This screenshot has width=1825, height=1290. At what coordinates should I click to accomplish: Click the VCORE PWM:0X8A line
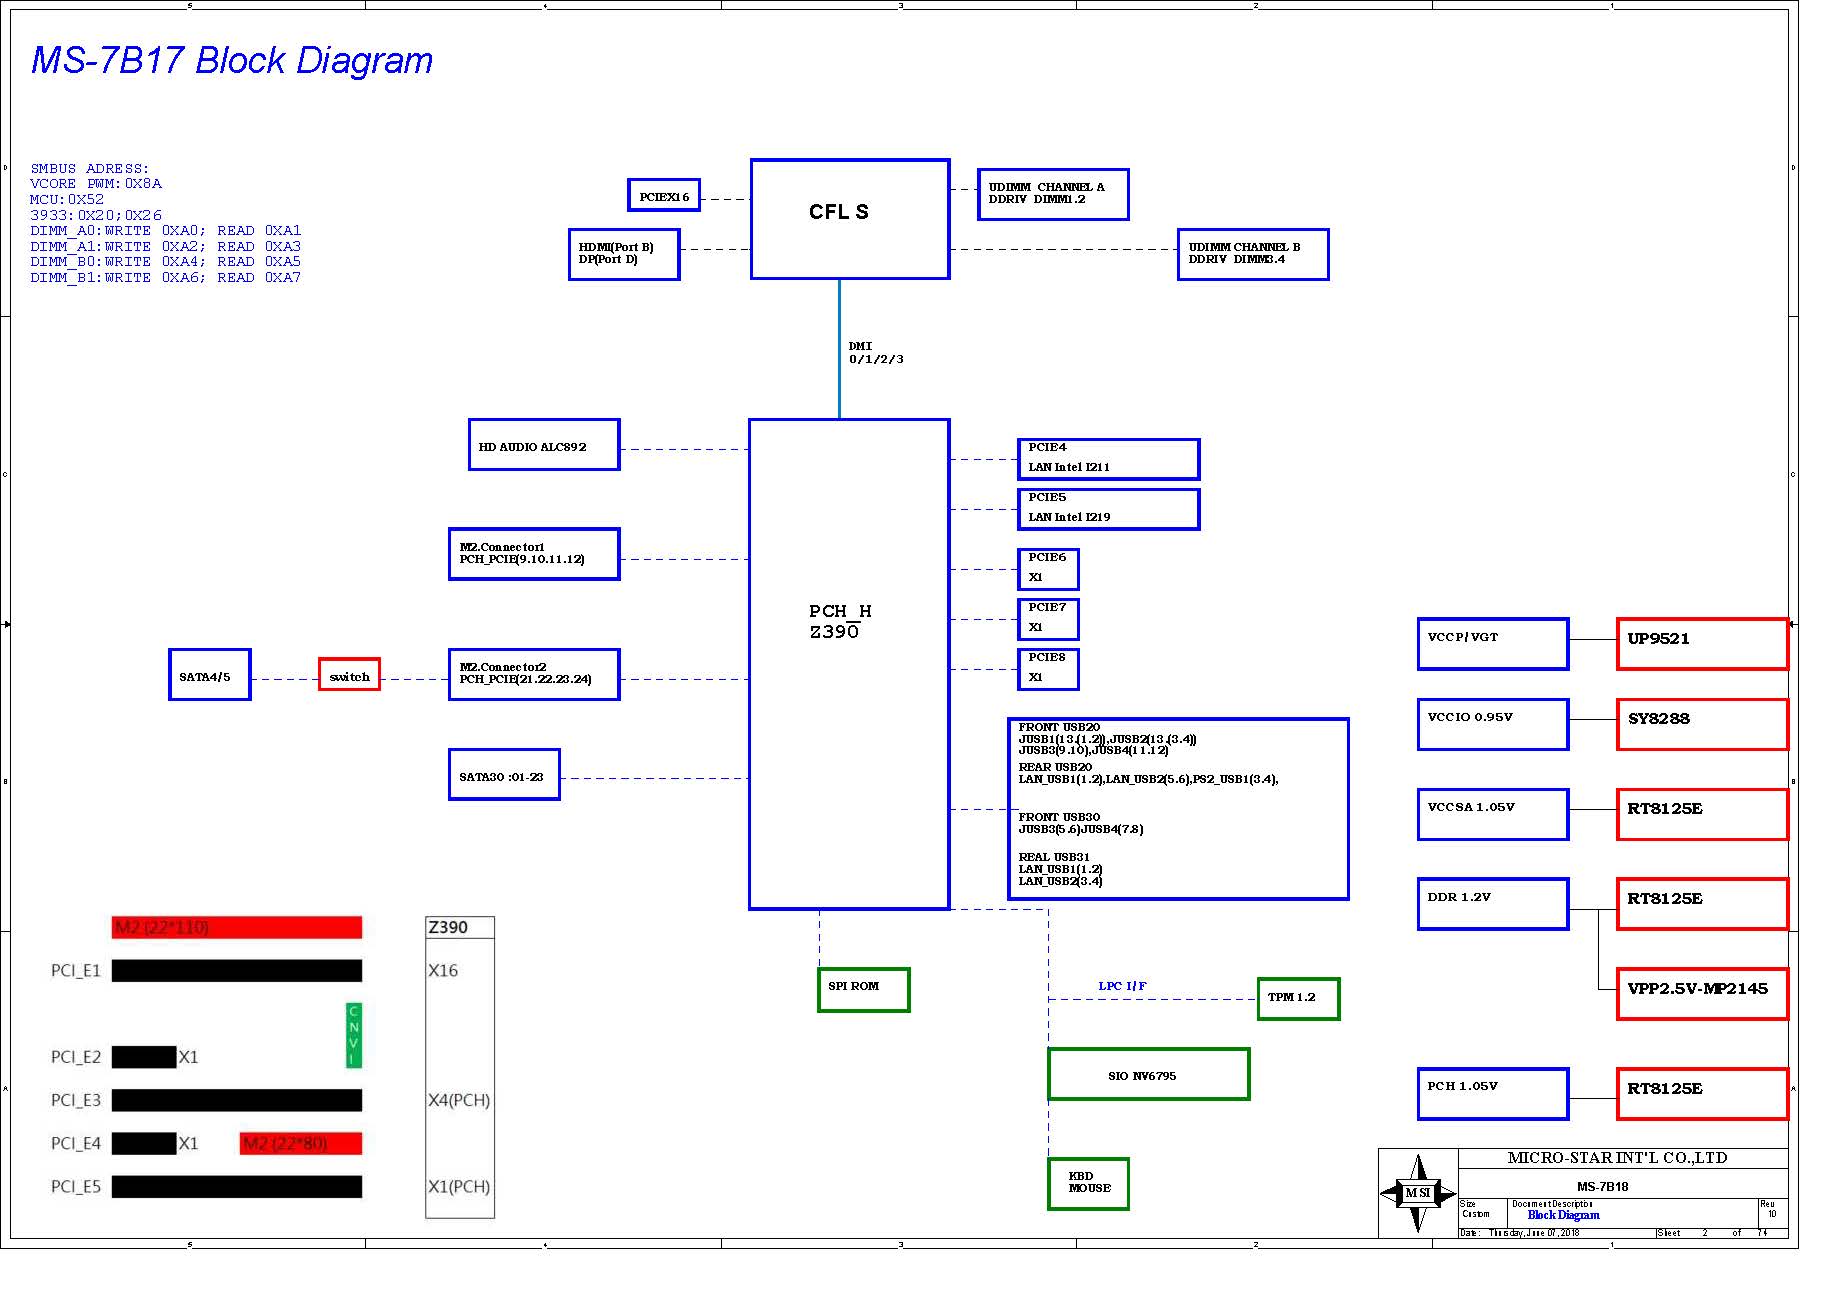[96, 184]
